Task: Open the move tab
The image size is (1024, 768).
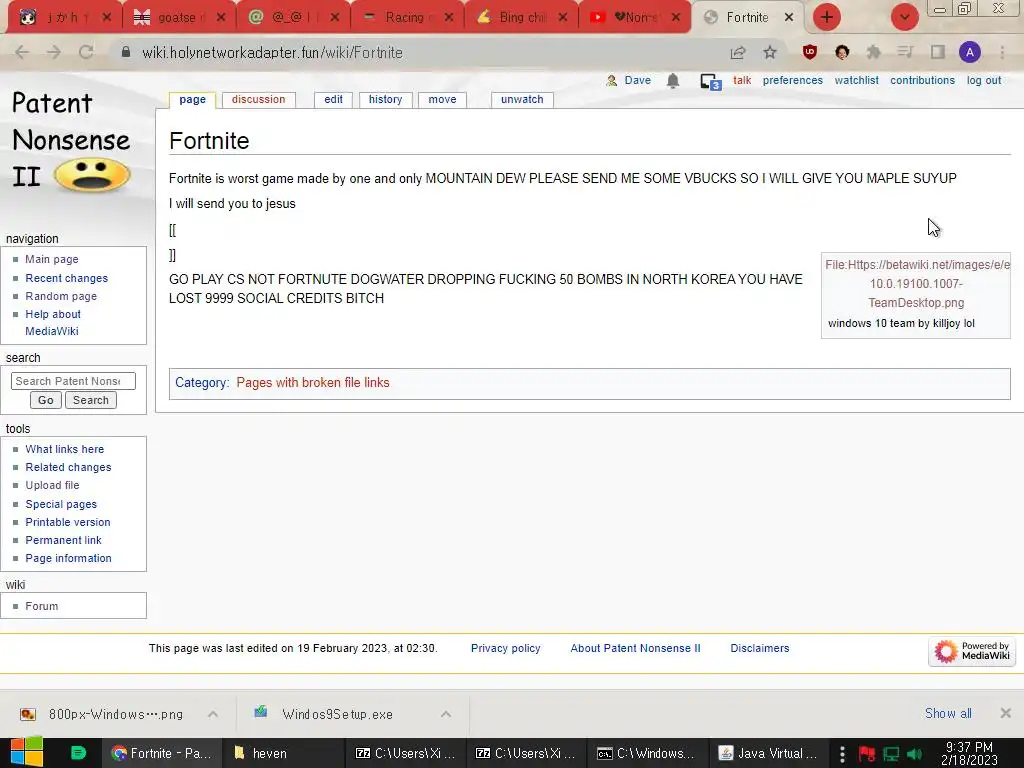Action: tap(442, 99)
